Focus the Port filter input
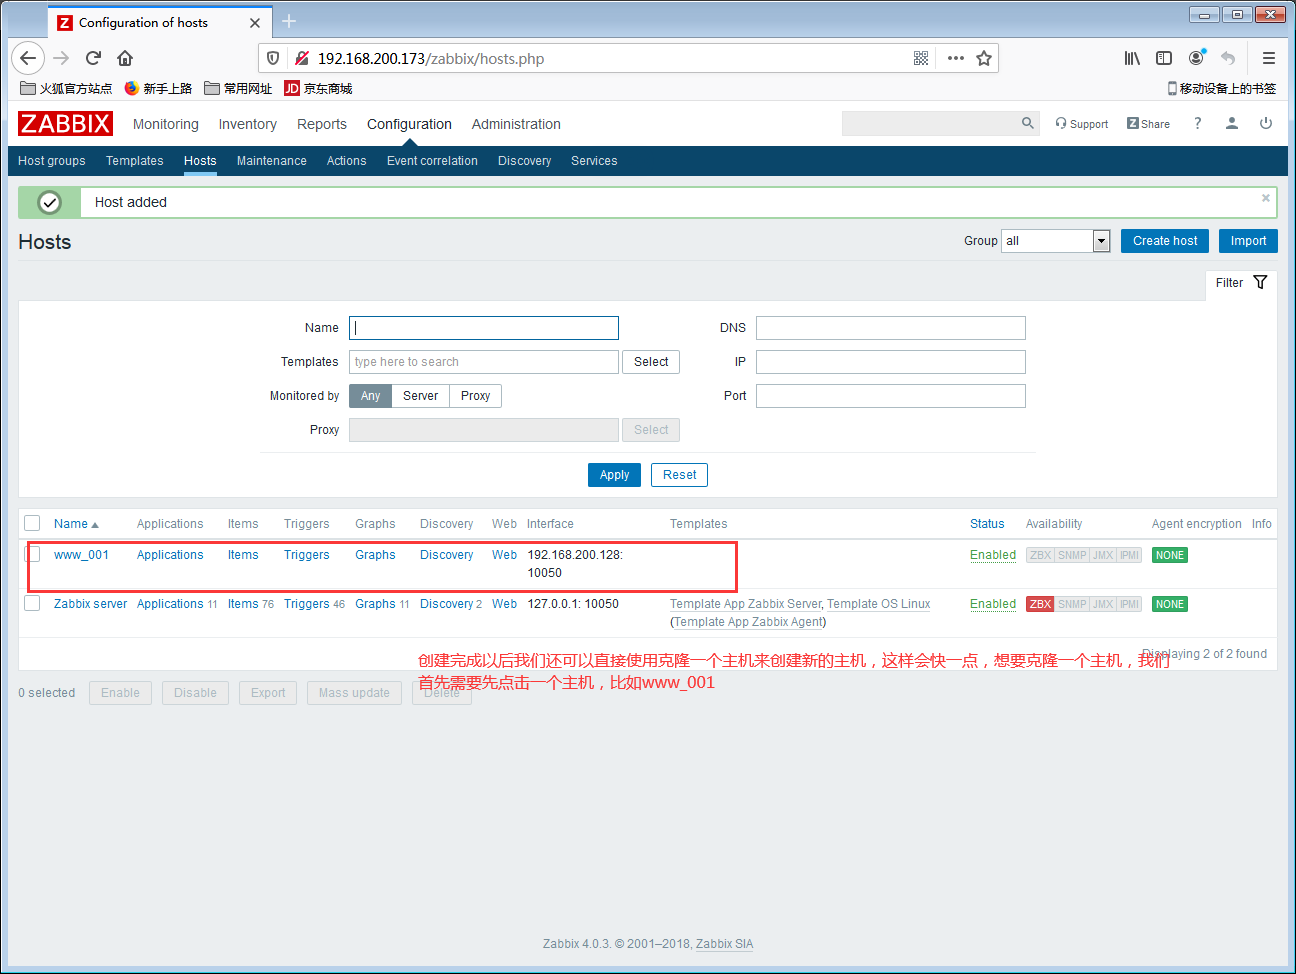This screenshot has height=974, width=1296. pyautogui.click(x=891, y=396)
